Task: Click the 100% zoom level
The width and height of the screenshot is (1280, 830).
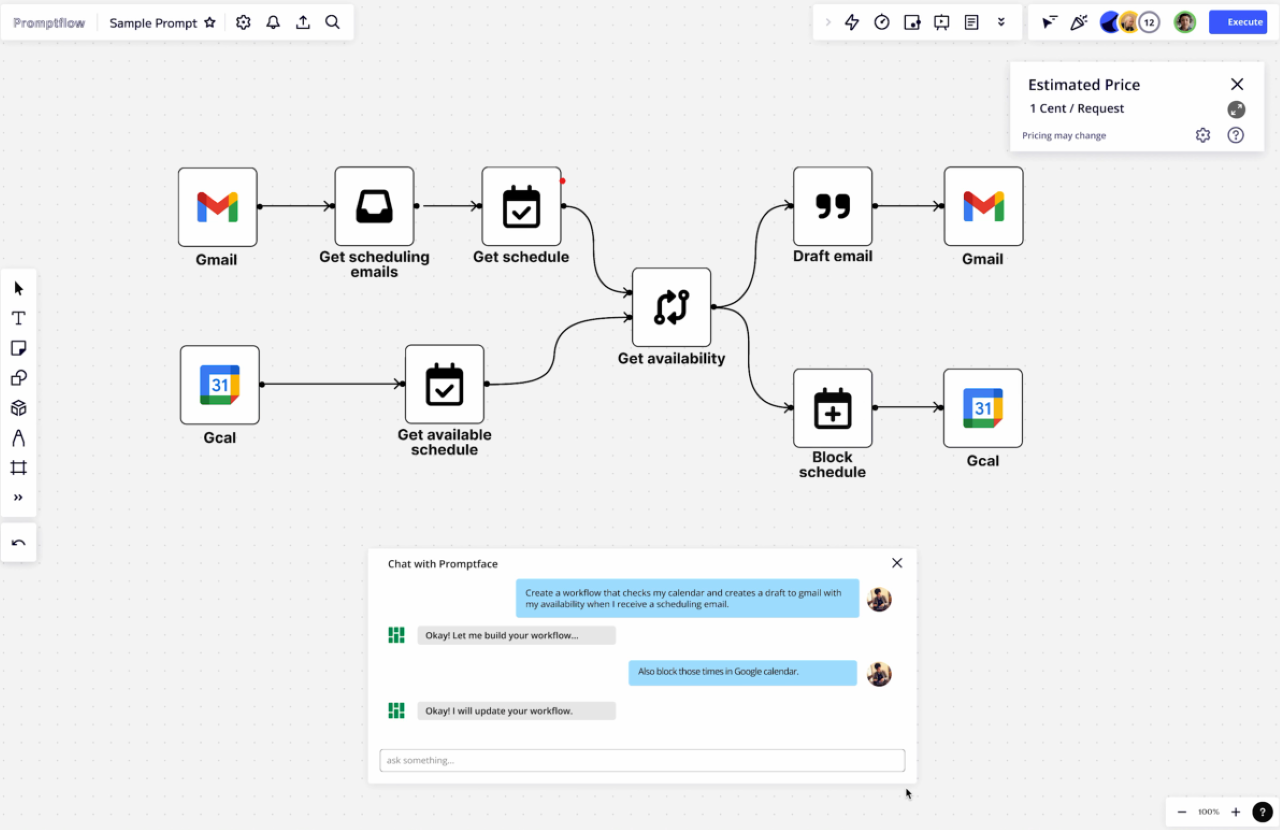Action: (x=1209, y=812)
